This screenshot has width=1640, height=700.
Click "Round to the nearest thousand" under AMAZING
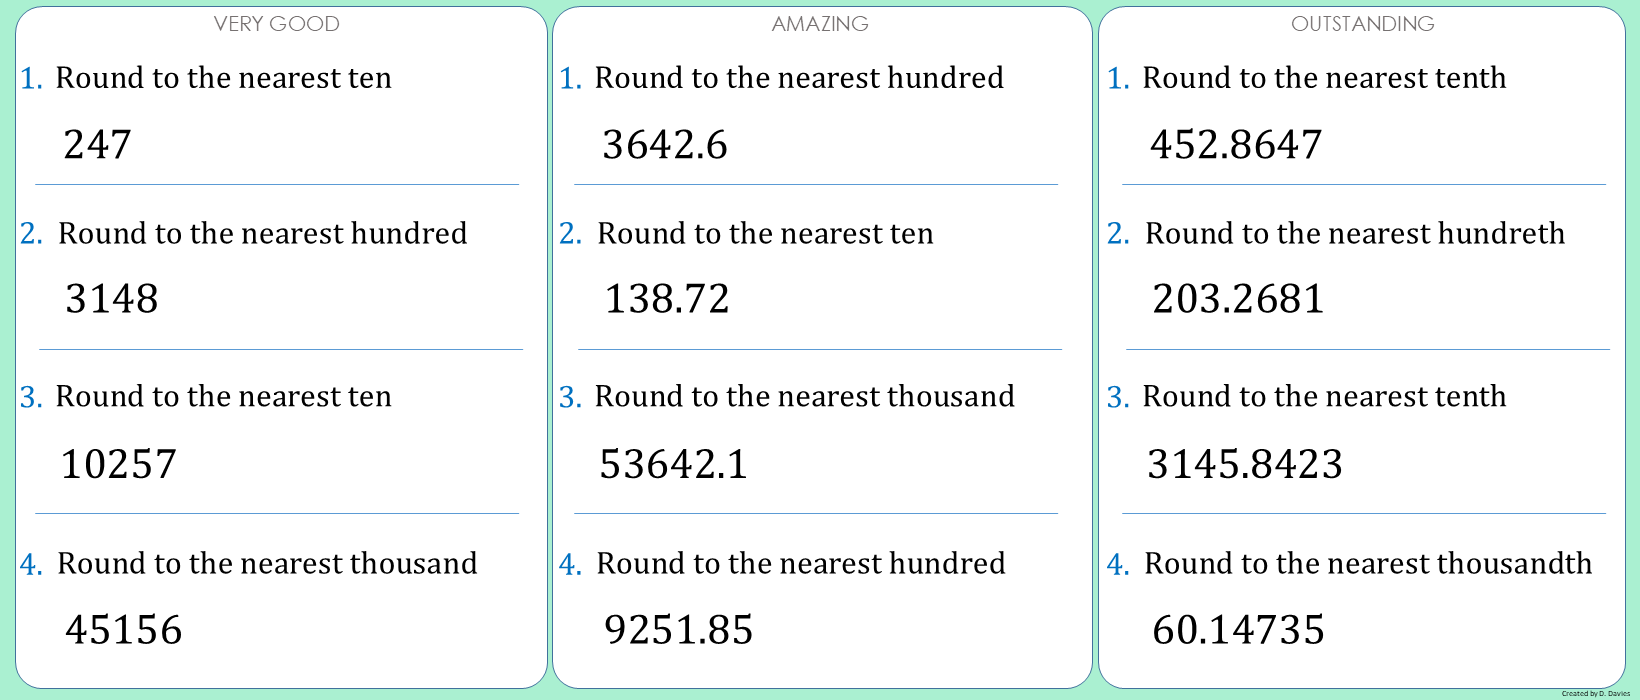point(805,397)
